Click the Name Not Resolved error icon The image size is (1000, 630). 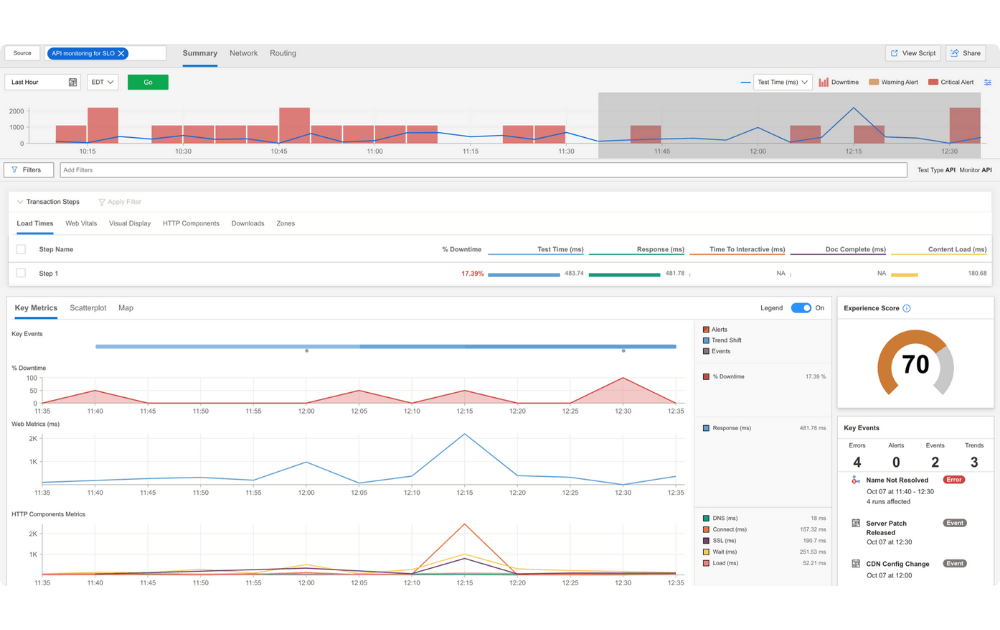click(x=856, y=480)
